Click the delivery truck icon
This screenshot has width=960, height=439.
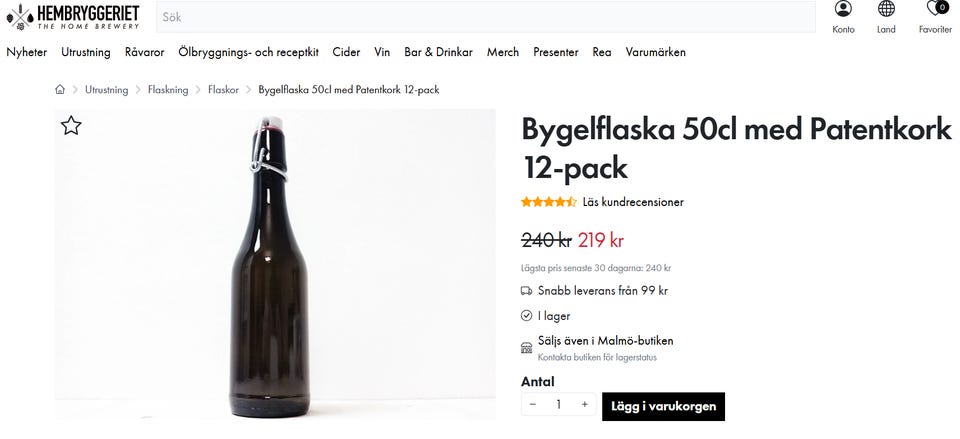tap(527, 291)
